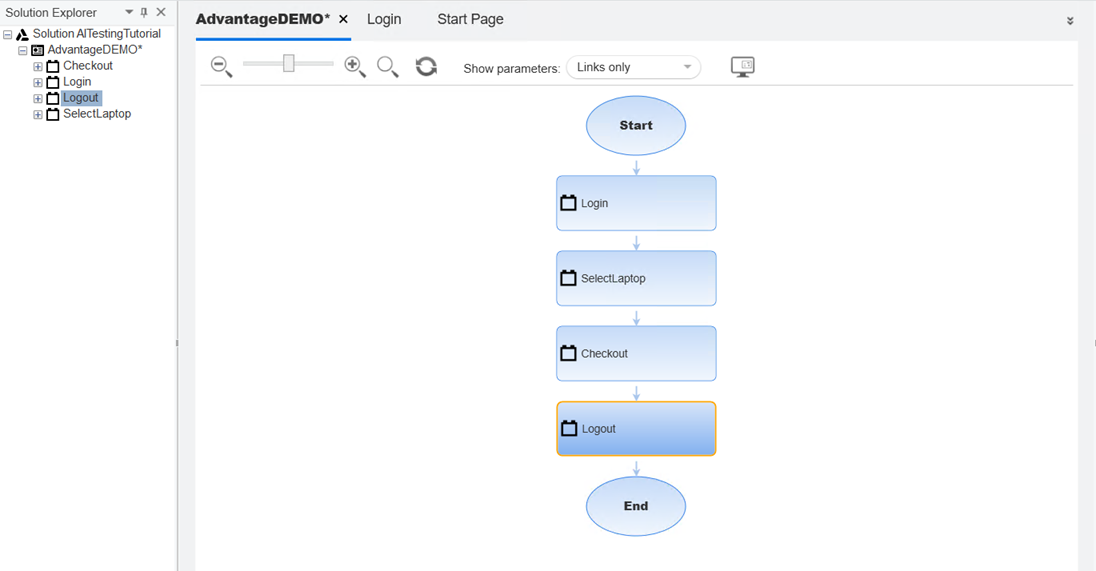Viewport: 1096px width, 571px height.
Task: Pin the Solution Explorer panel
Action: [x=144, y=13]
